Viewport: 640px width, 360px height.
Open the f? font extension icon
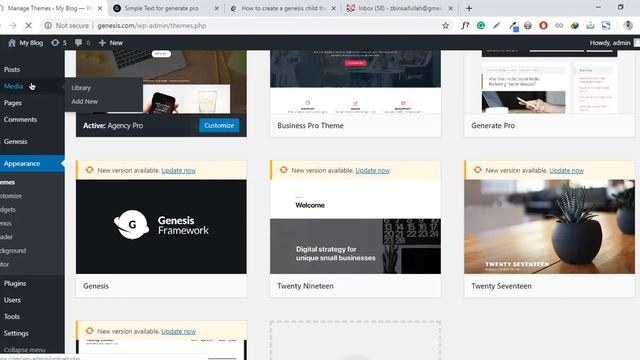(x=465, y=26)
